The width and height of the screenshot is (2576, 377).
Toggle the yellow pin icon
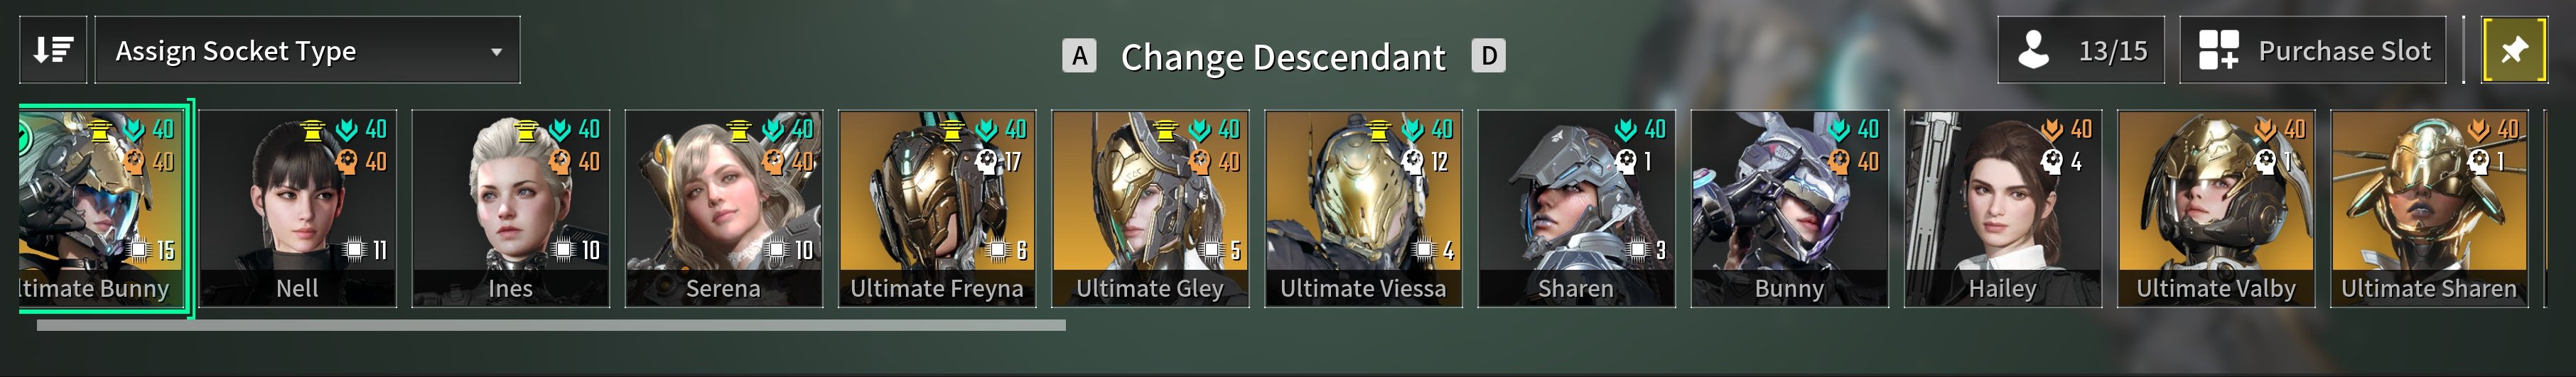pyautogui.click(x=2514, y=50)
